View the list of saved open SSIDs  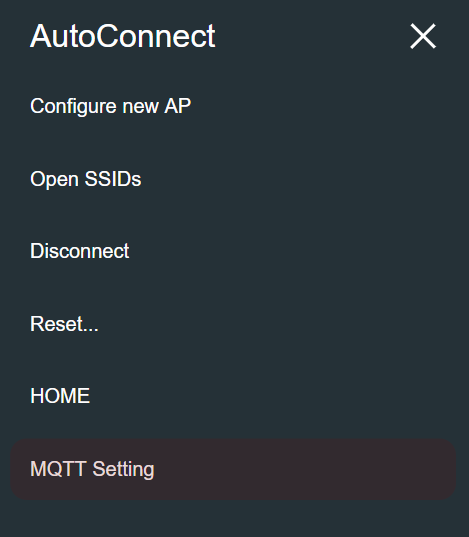point(85,179)
